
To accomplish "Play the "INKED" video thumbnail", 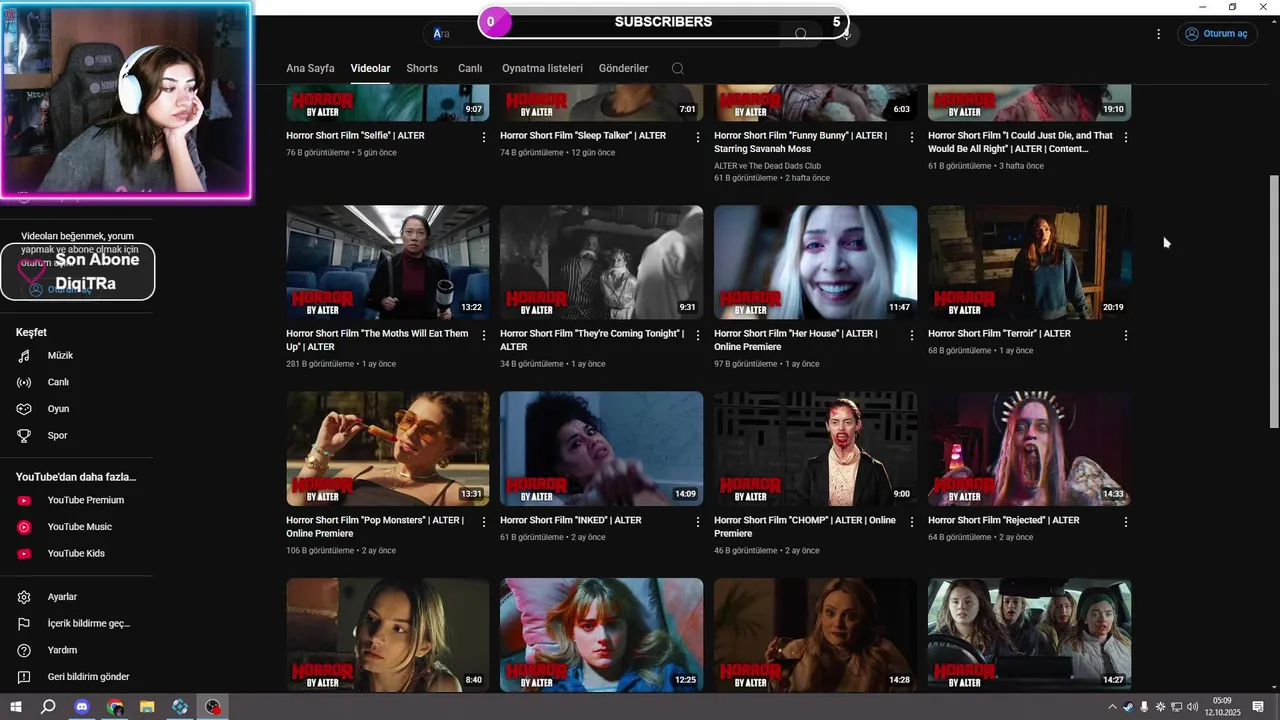I will point(601,449).
